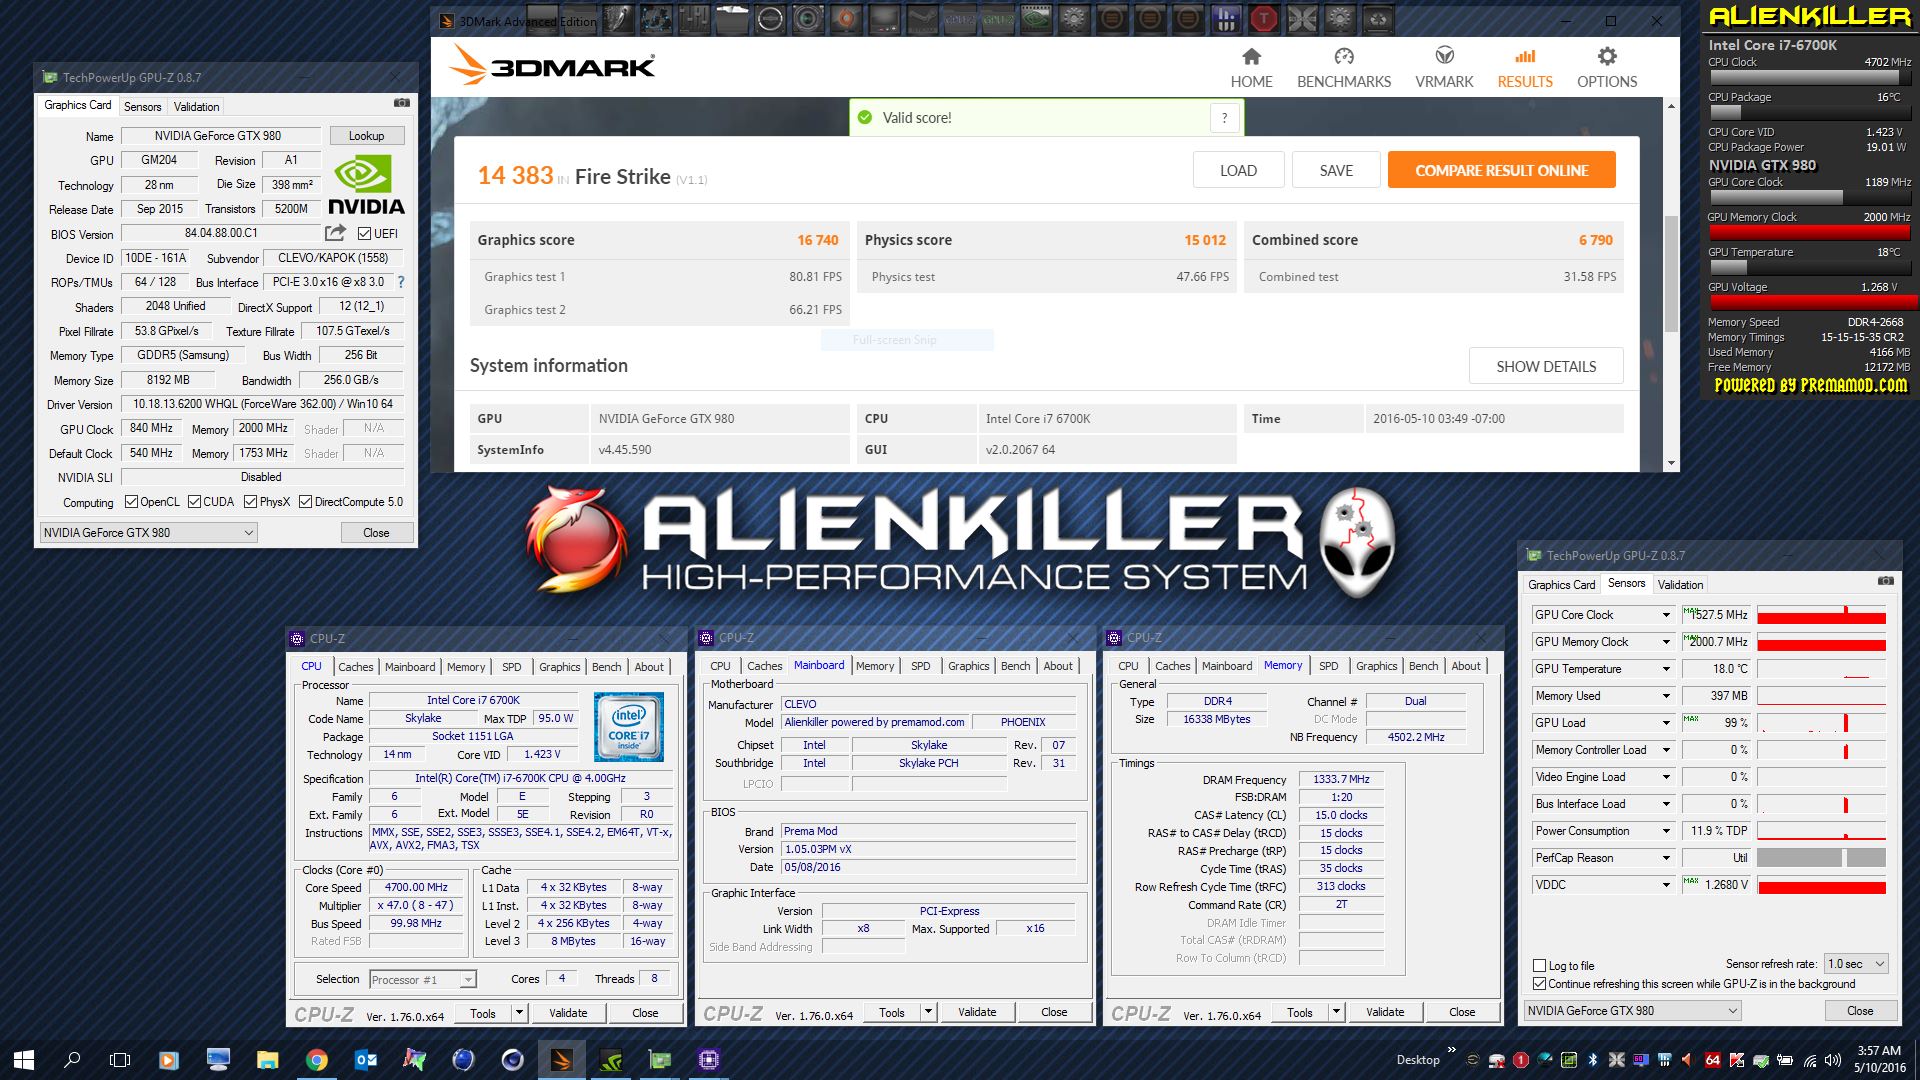Switch to Sensors tab in left GPU-Z
Screen dimensions: 1920x1080
click(142, 107)
